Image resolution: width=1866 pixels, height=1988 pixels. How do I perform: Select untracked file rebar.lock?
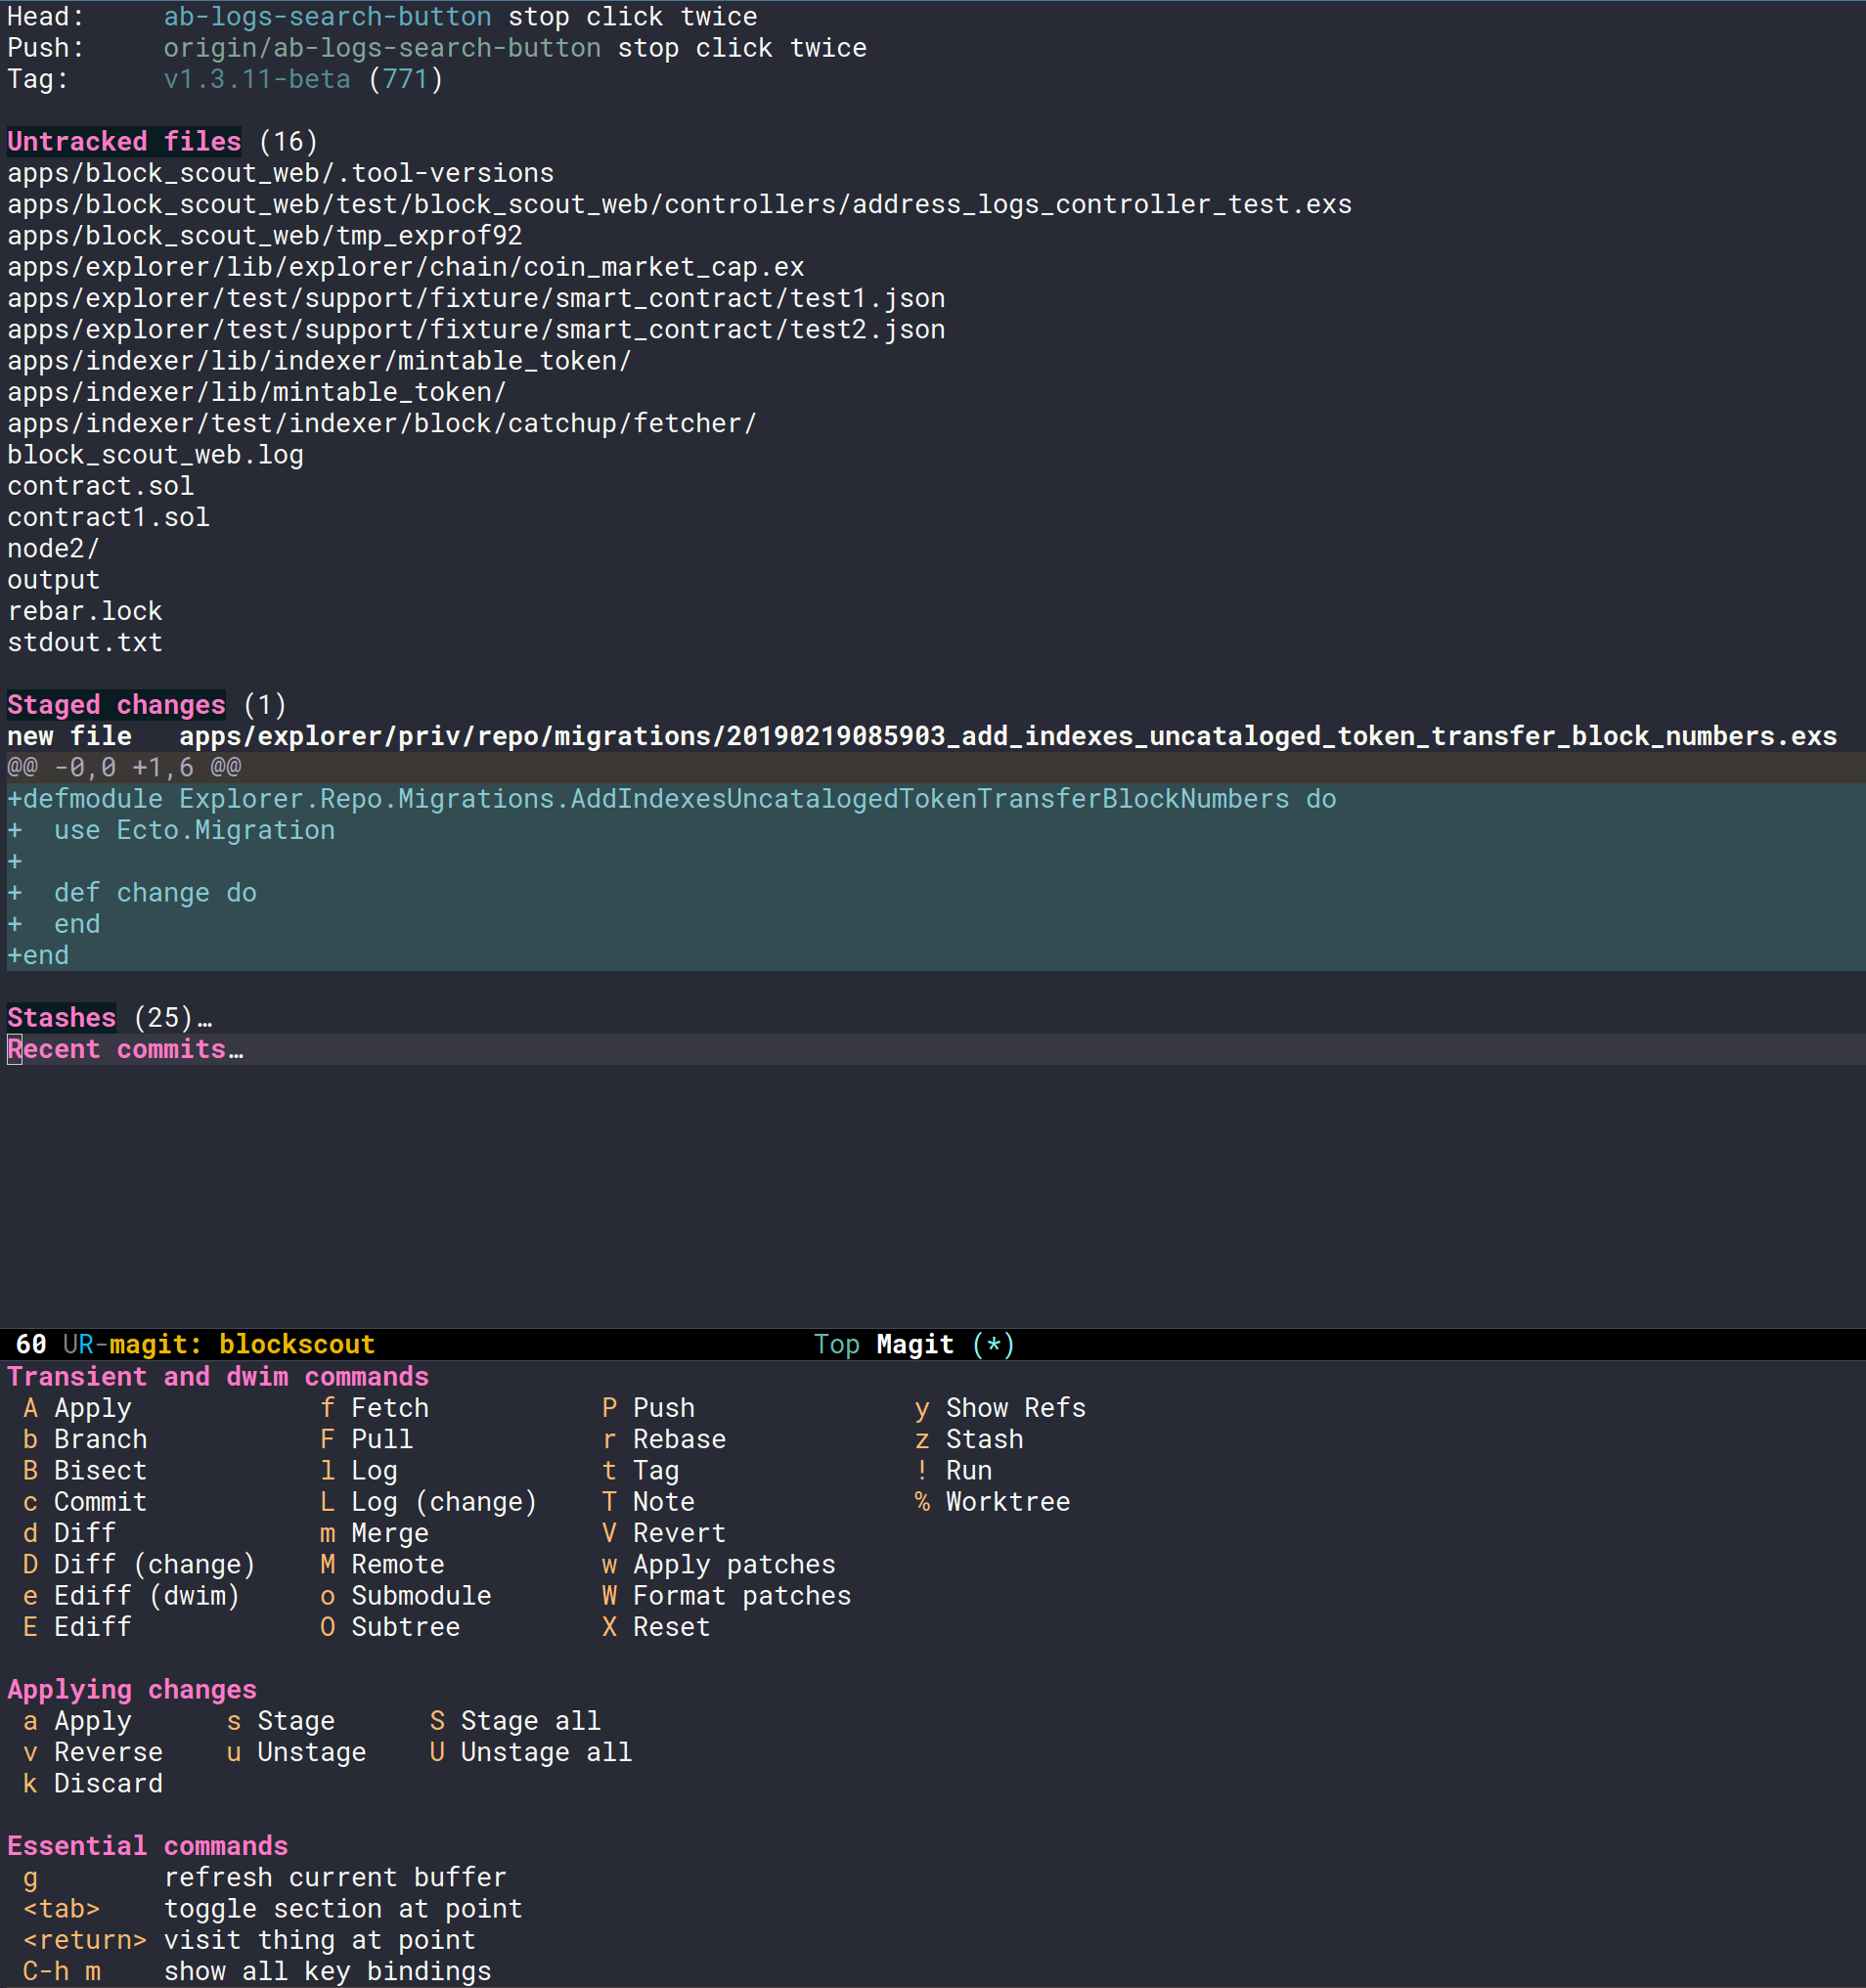coord(84,611)
